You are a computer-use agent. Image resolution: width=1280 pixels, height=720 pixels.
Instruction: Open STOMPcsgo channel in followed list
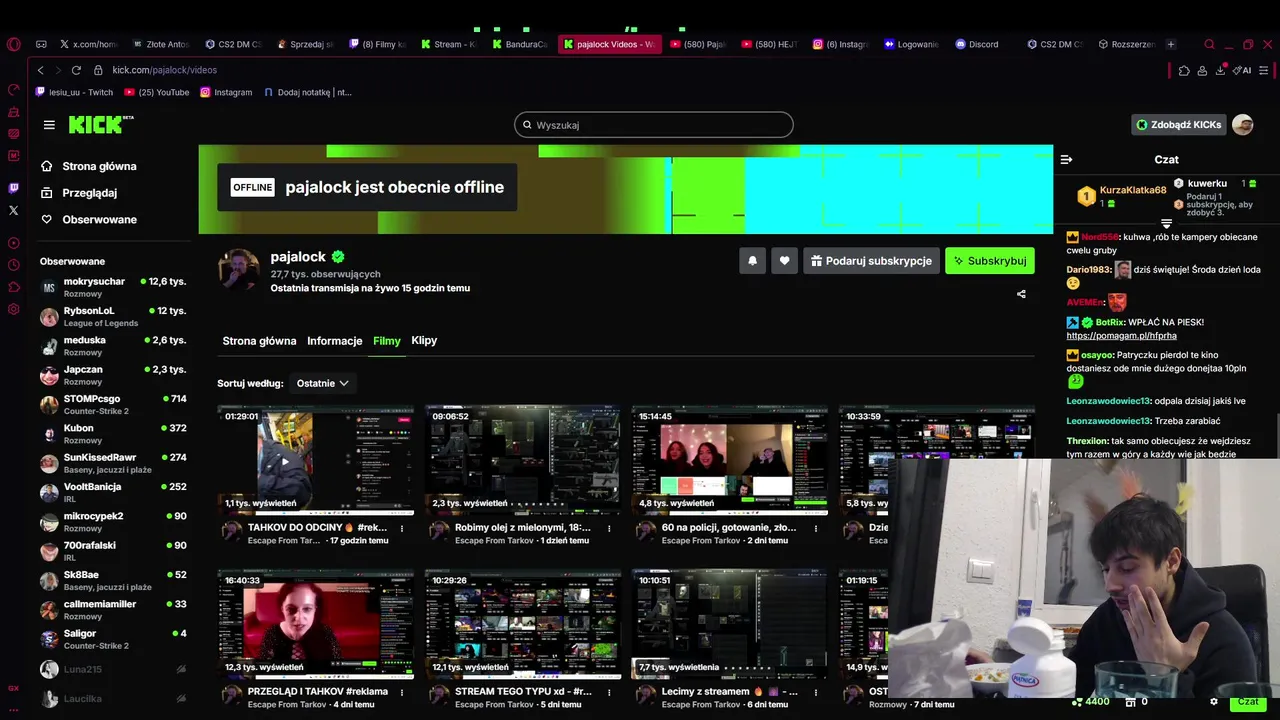coord(114,404)
